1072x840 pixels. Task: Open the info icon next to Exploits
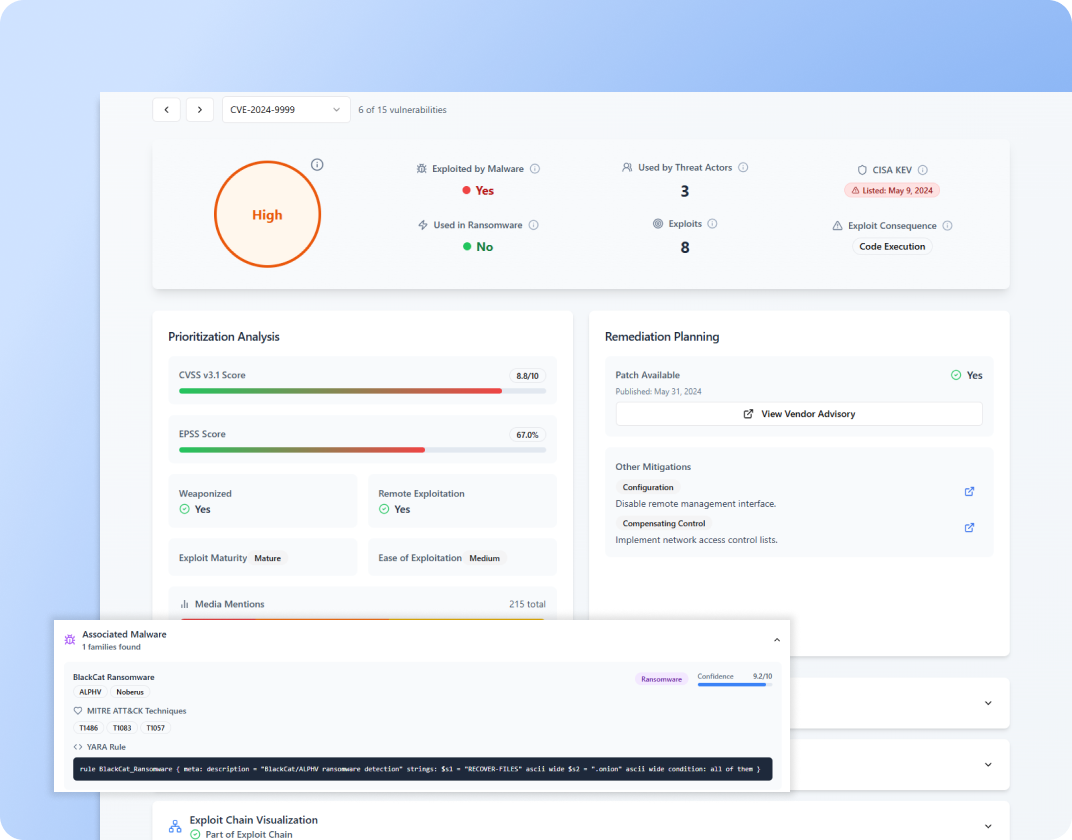712,223
